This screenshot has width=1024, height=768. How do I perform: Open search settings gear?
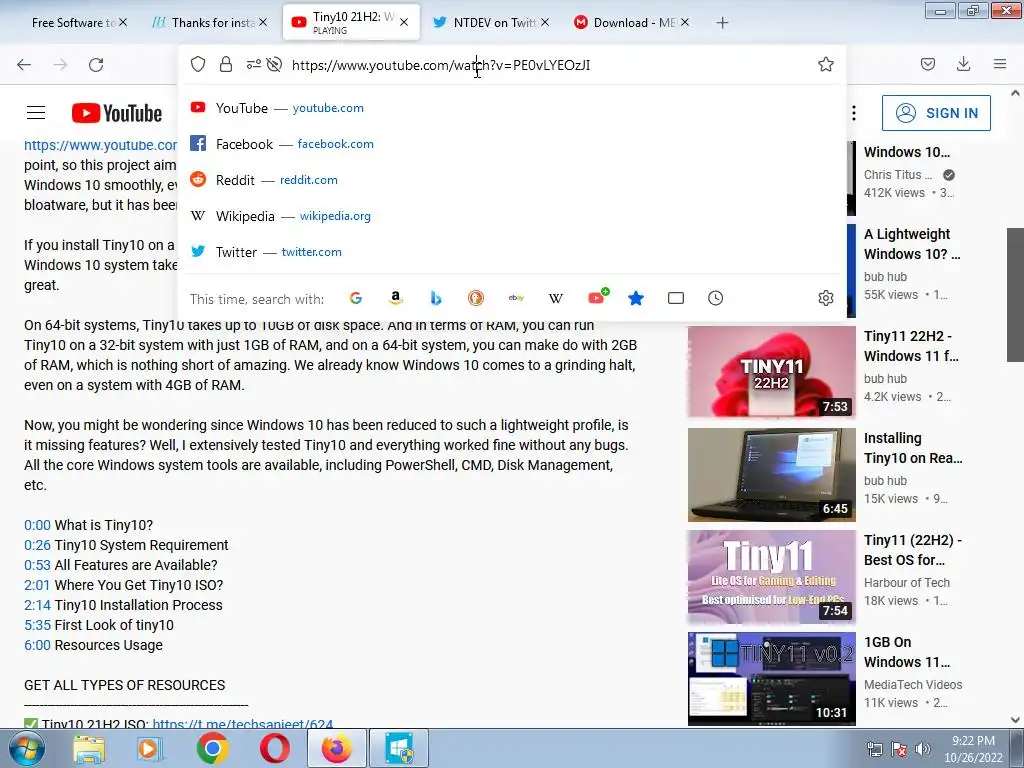[825, 298]
